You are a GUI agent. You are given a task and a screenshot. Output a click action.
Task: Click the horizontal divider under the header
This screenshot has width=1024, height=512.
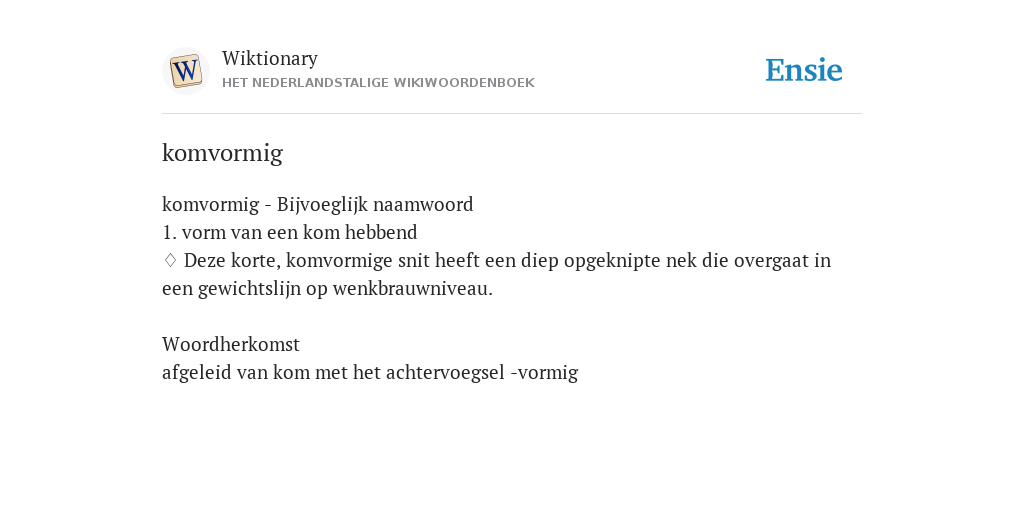pos(512,114)
